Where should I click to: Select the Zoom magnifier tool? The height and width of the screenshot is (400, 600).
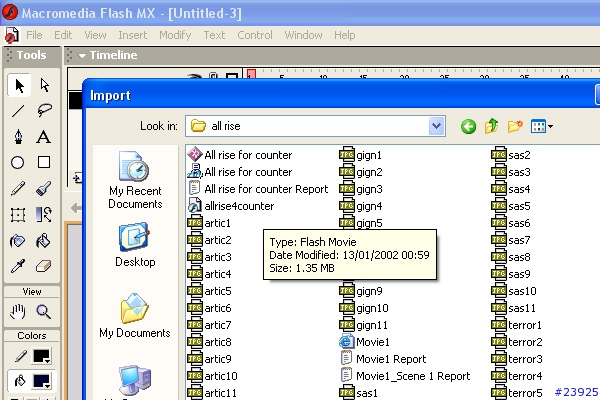44,312
